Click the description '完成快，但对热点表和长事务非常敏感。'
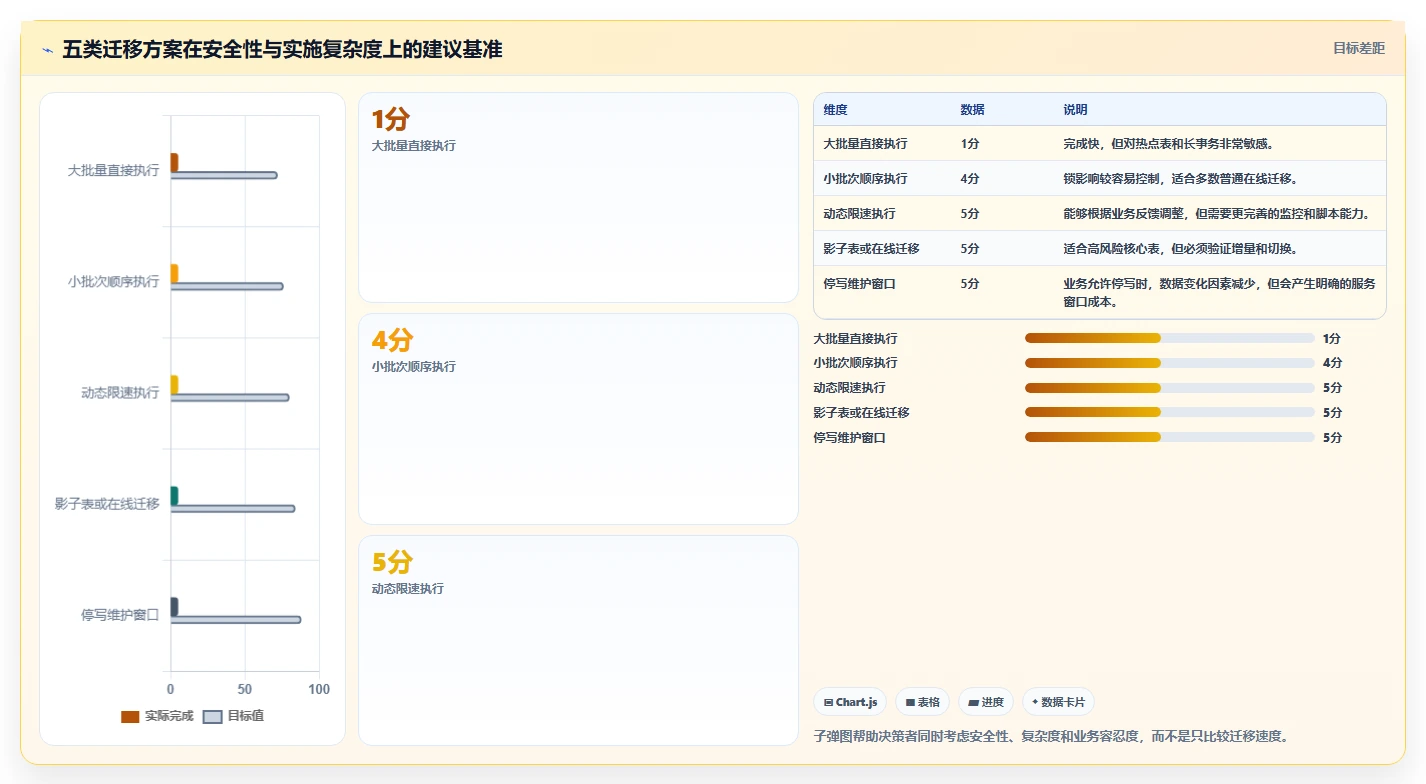This screenshot has width=1426, height=784. pyautogui.click(x=1168, y=144)
